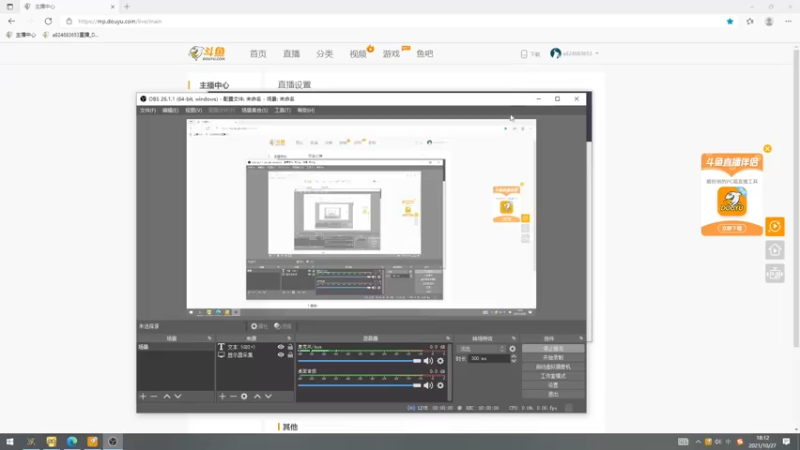Toggle the lock on the 显示器采集 source
Screen dimensions: 800x450
(x=290, y=355)
